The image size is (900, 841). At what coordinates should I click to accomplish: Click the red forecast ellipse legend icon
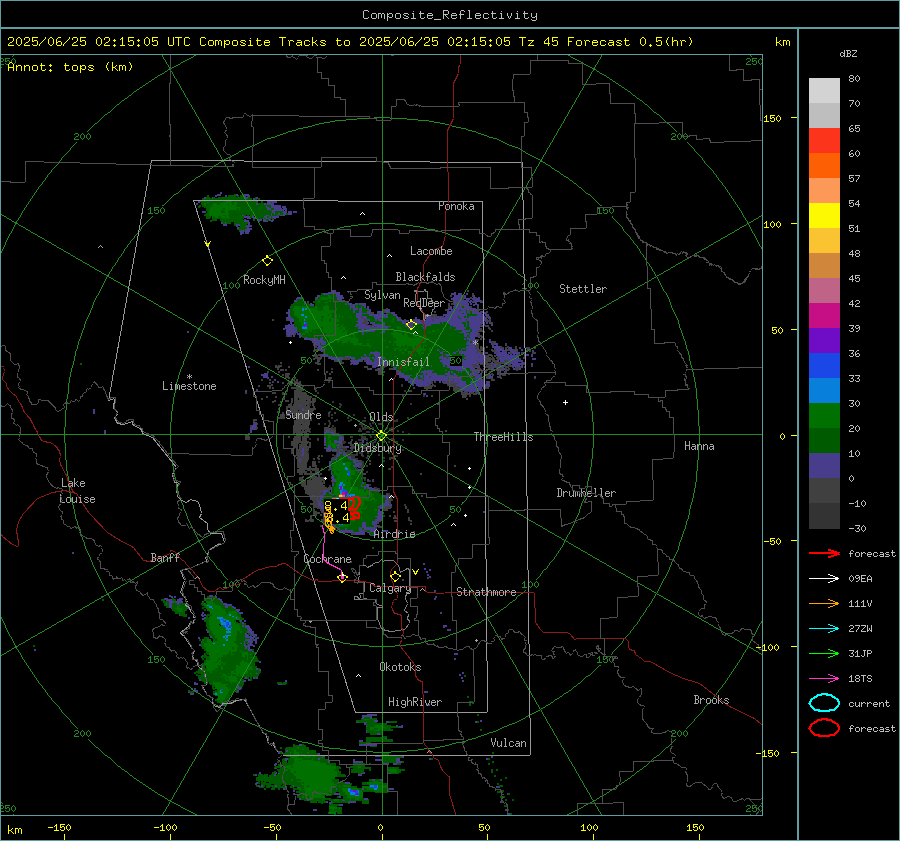(824, 728)
